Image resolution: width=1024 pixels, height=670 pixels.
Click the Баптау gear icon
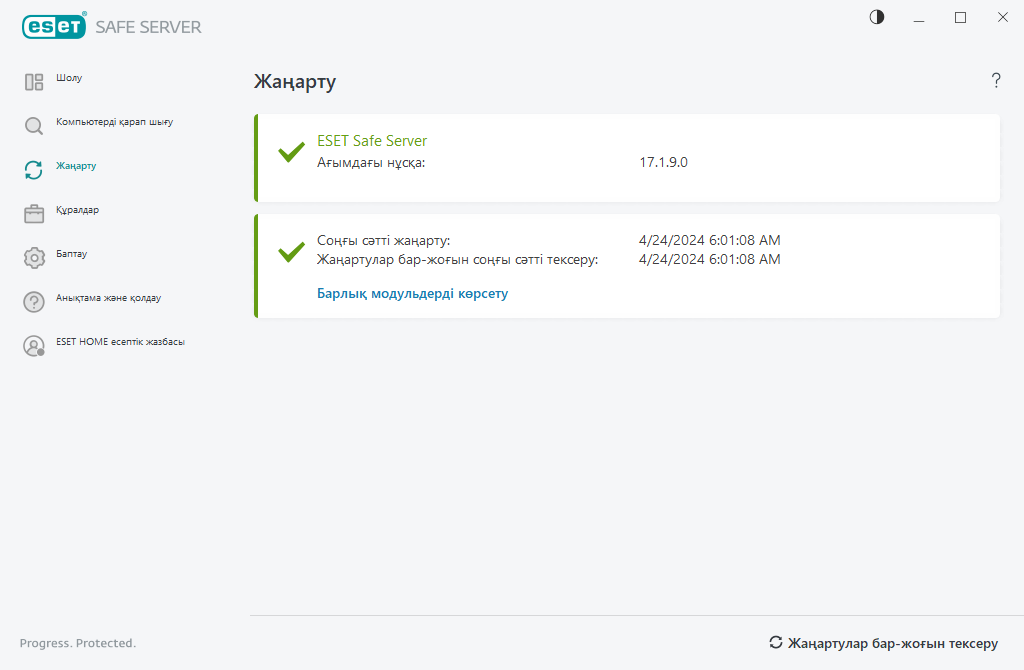point(34,258)
